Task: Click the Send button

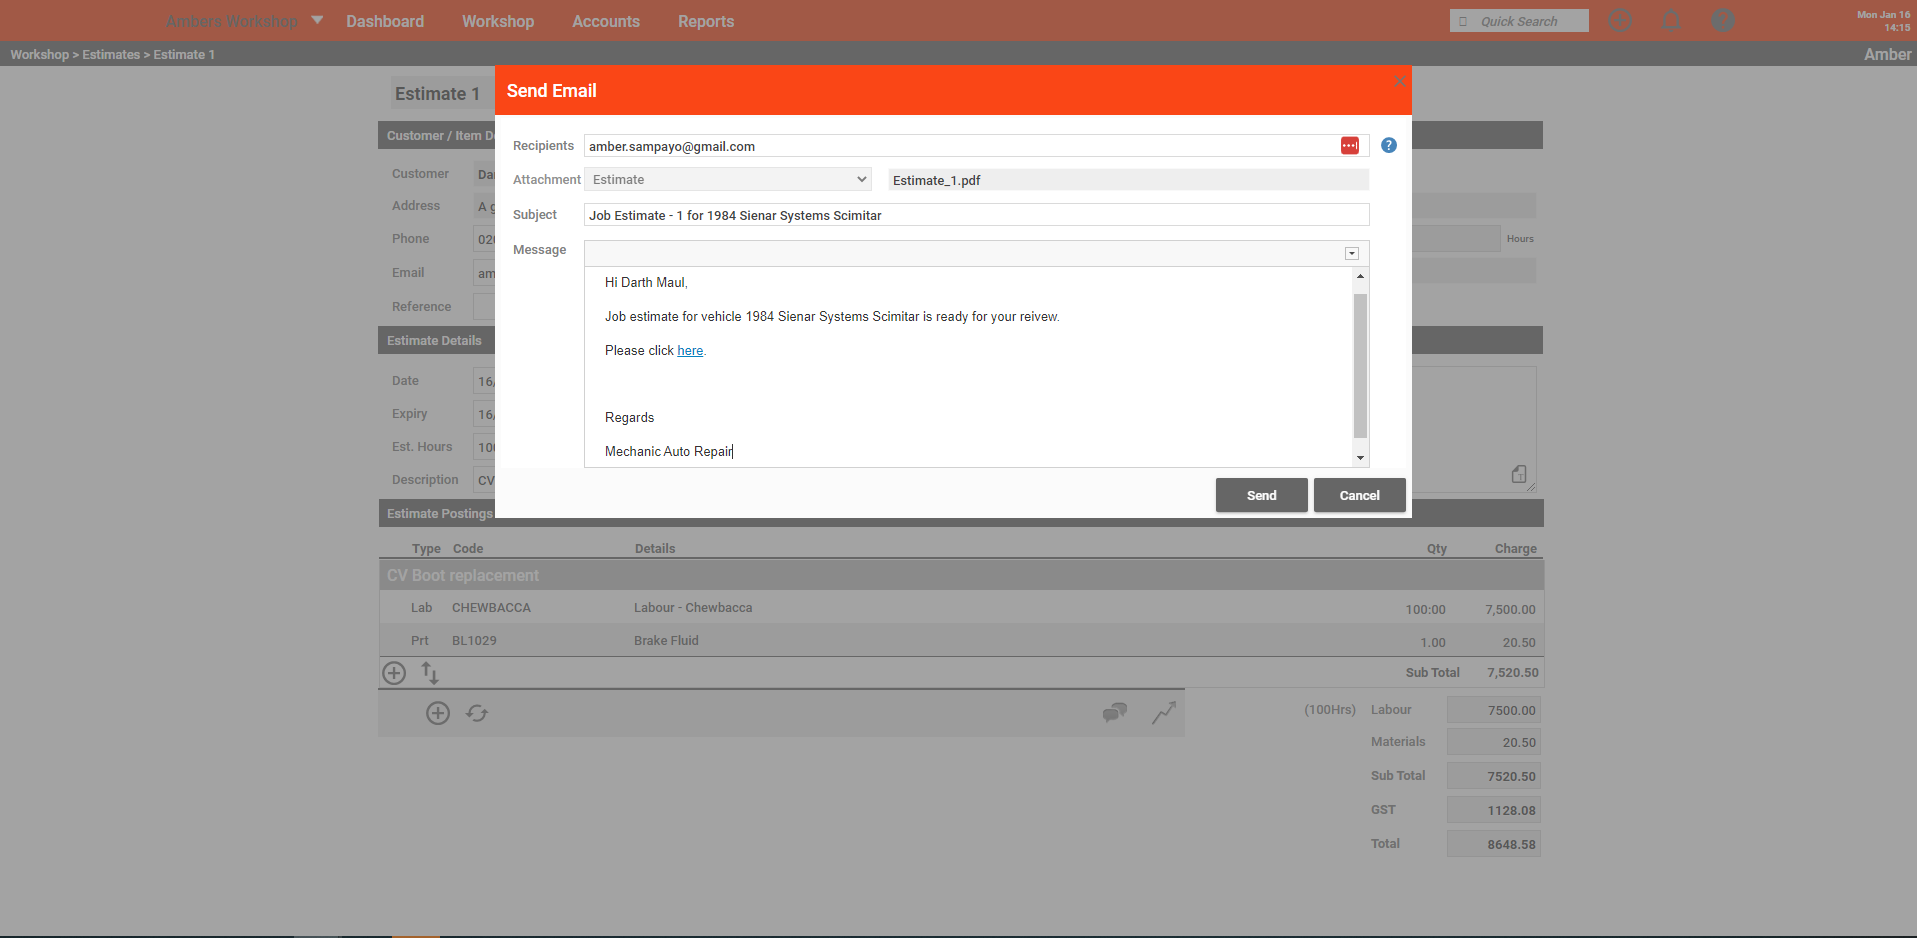Action: 1261,495
